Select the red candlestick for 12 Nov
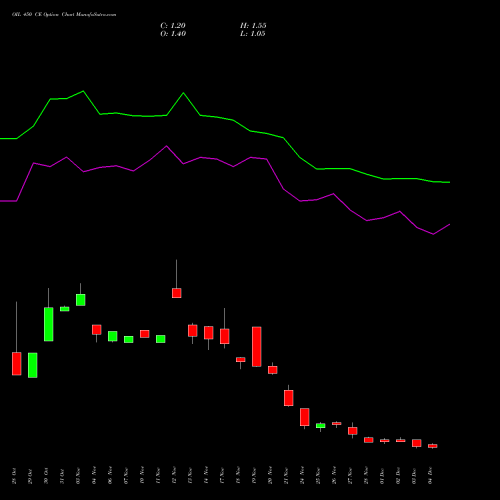The height and width of the screenshot is (500, 500). [x=177, y=293]
